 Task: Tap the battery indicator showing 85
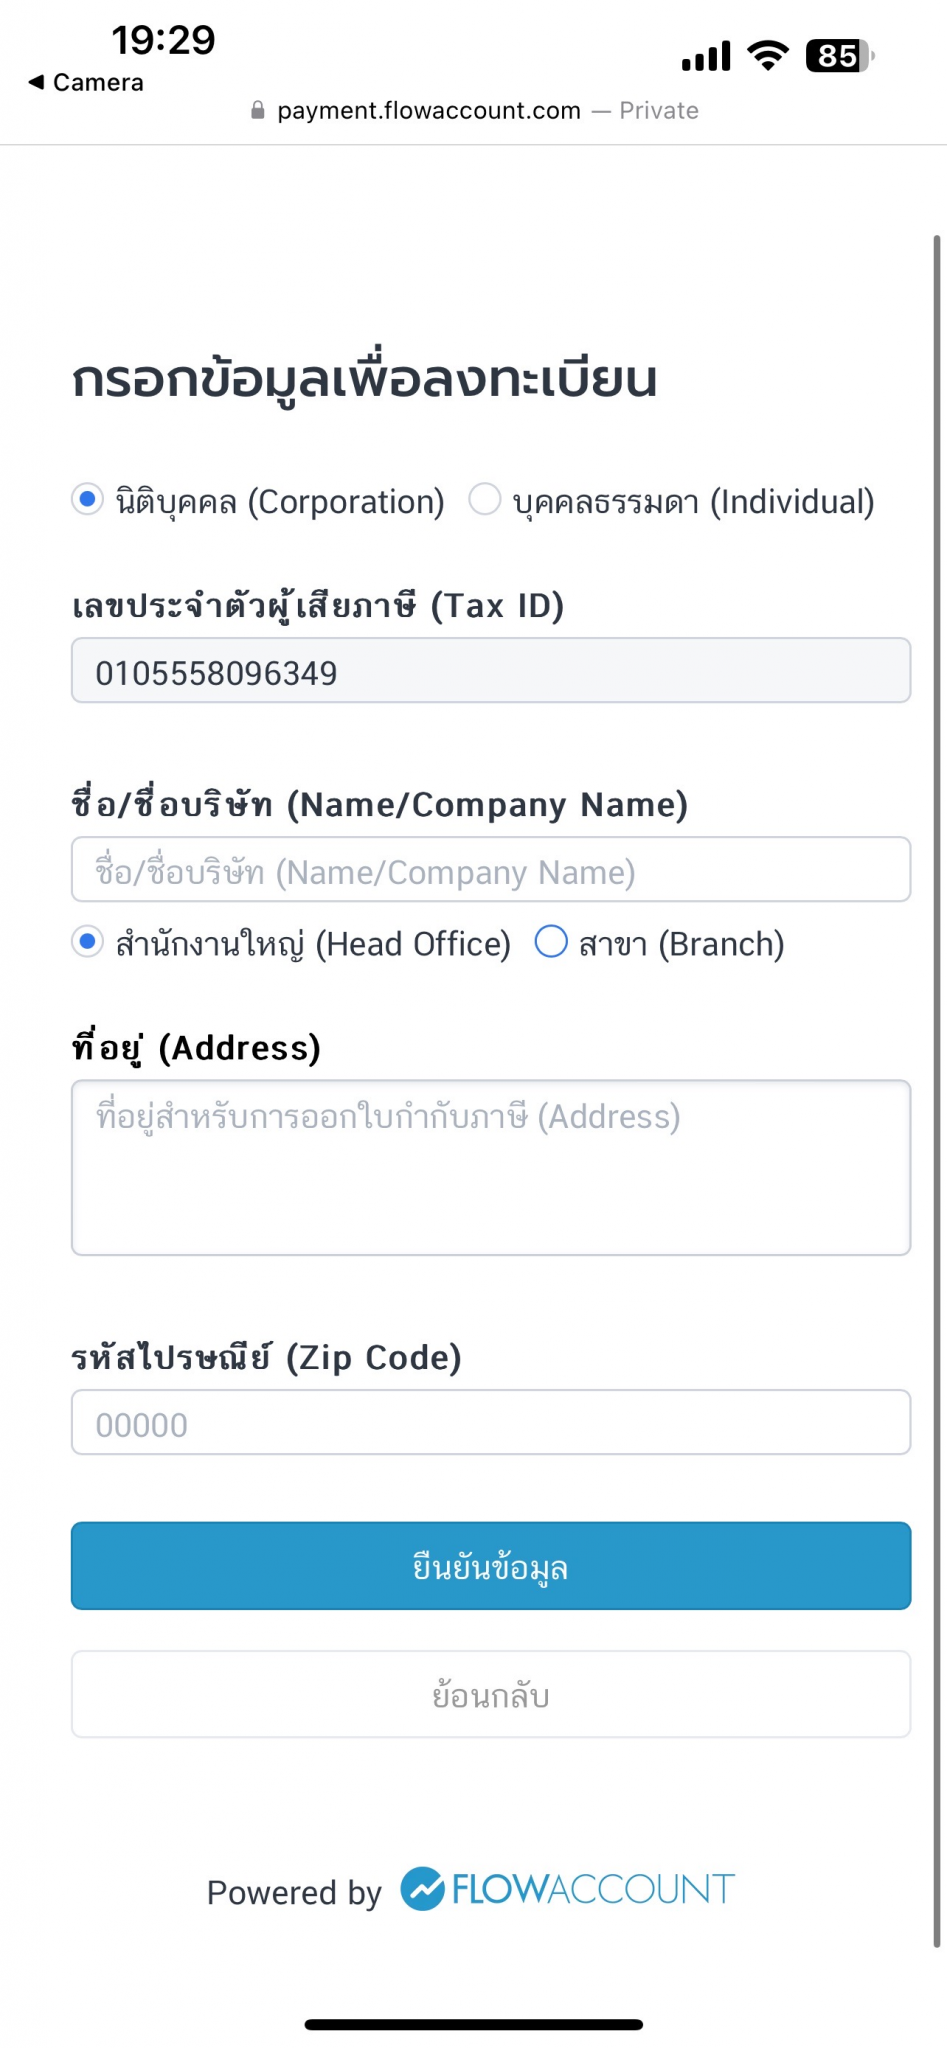tap(838, 56)
